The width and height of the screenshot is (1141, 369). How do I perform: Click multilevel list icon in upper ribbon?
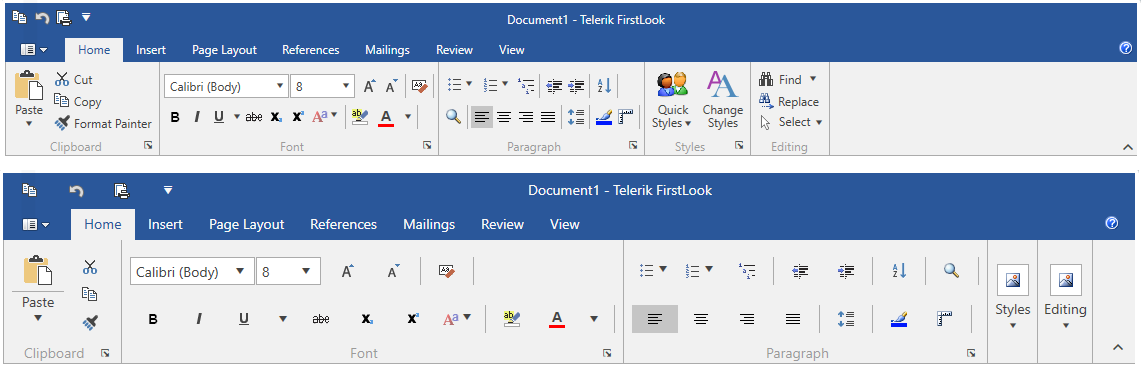[x=525, y=86]
